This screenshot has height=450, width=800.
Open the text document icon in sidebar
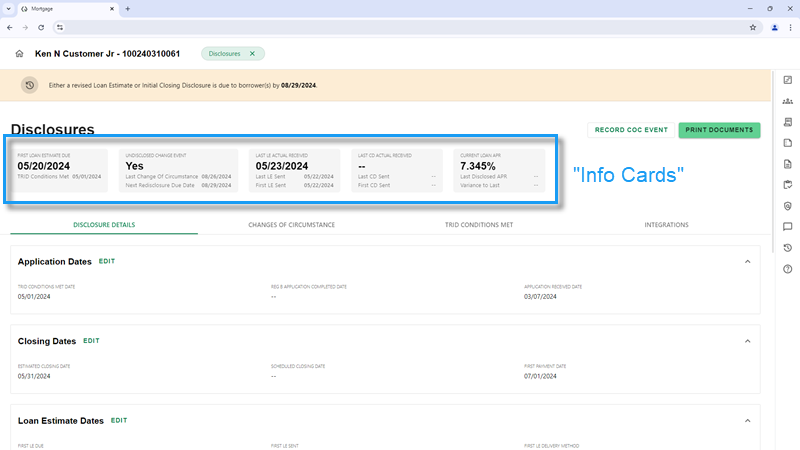(x=788, y=164)
